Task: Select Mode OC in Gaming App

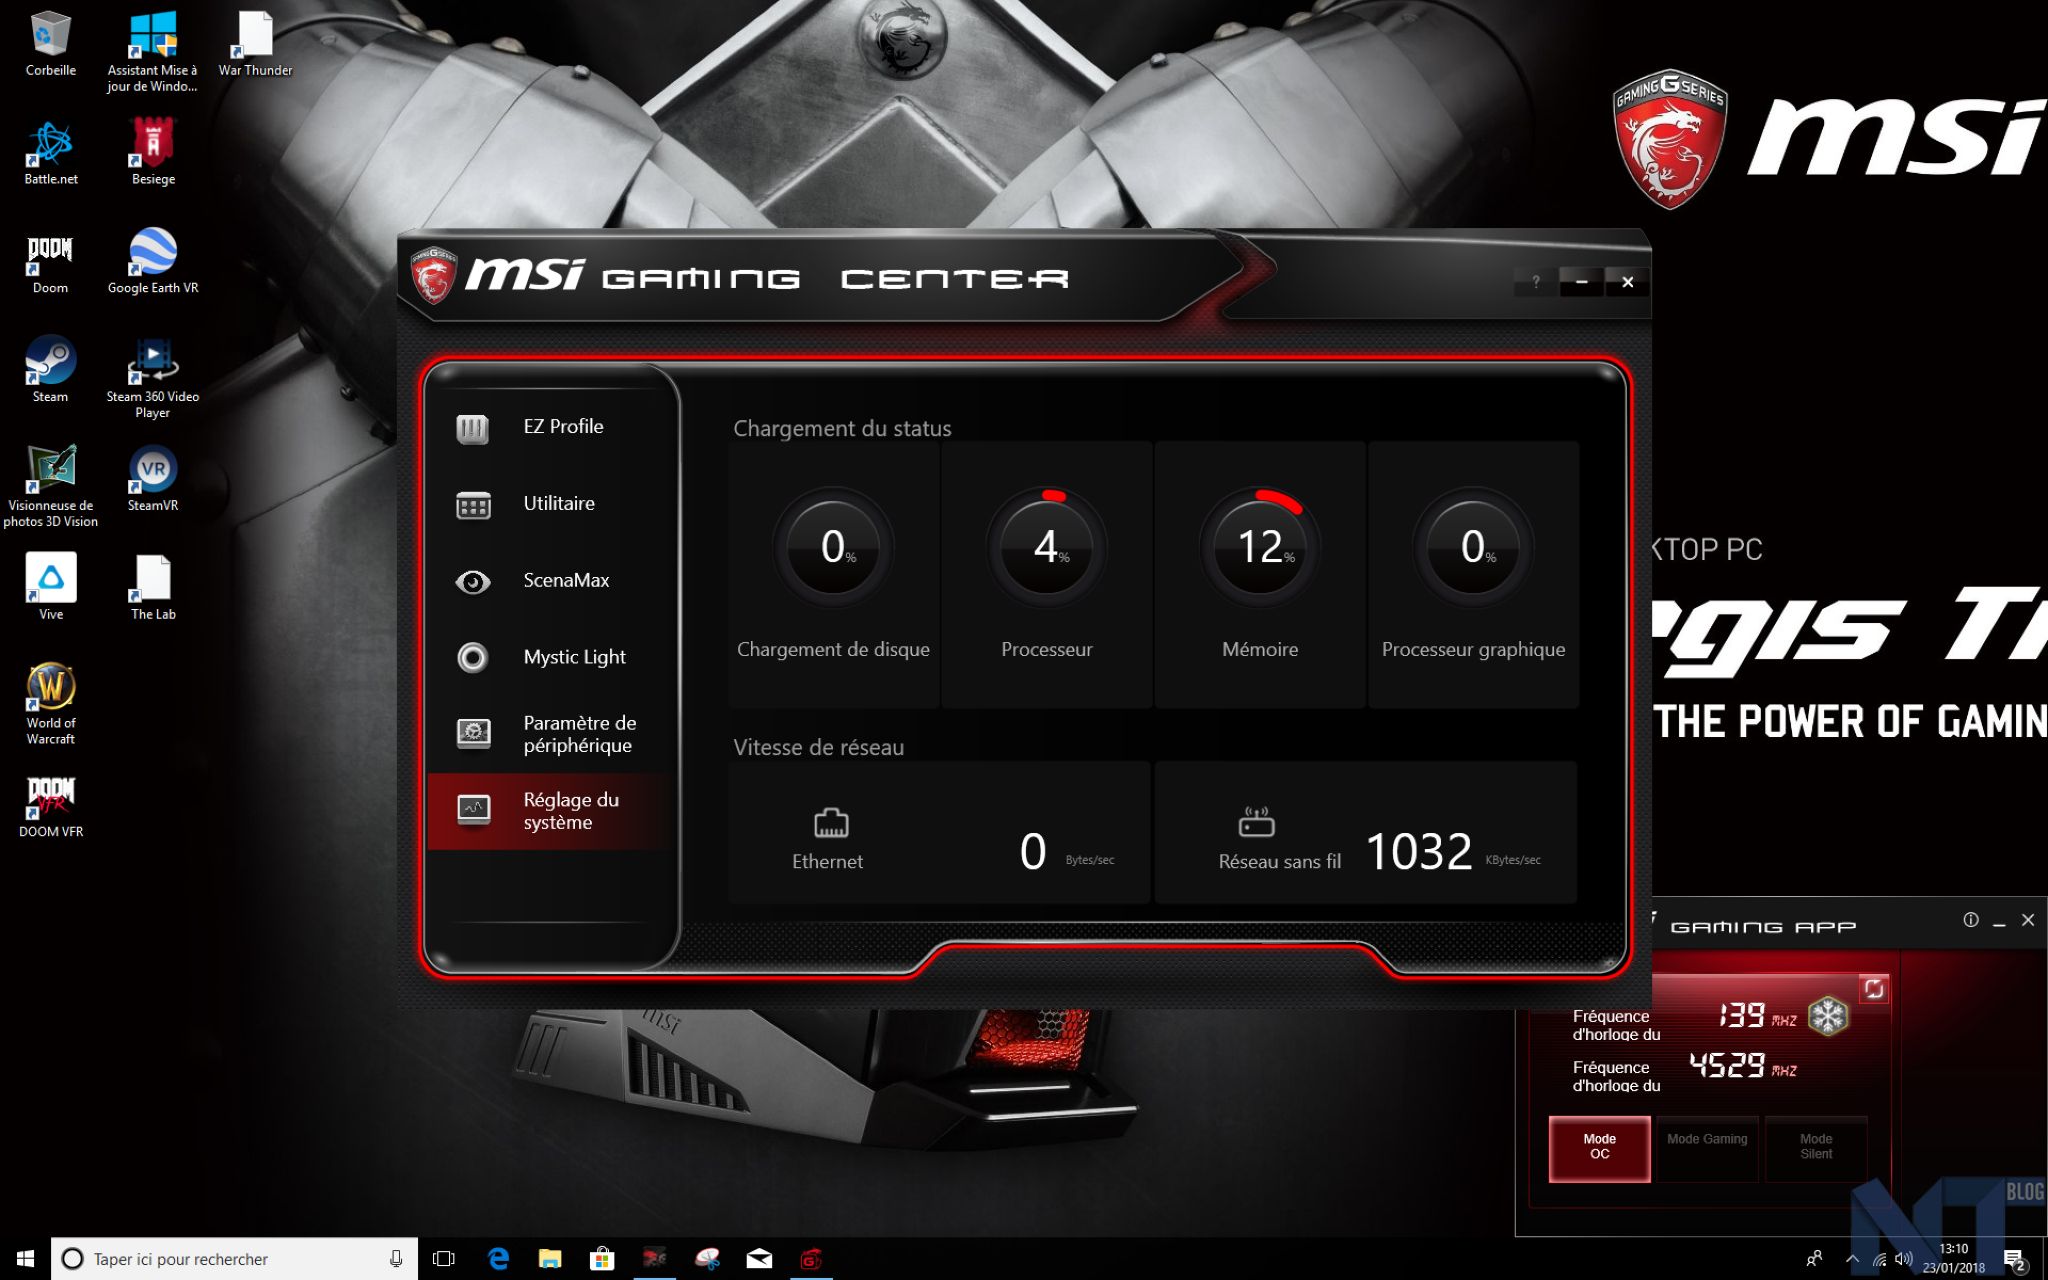Action: (x=1599, y=1148)
